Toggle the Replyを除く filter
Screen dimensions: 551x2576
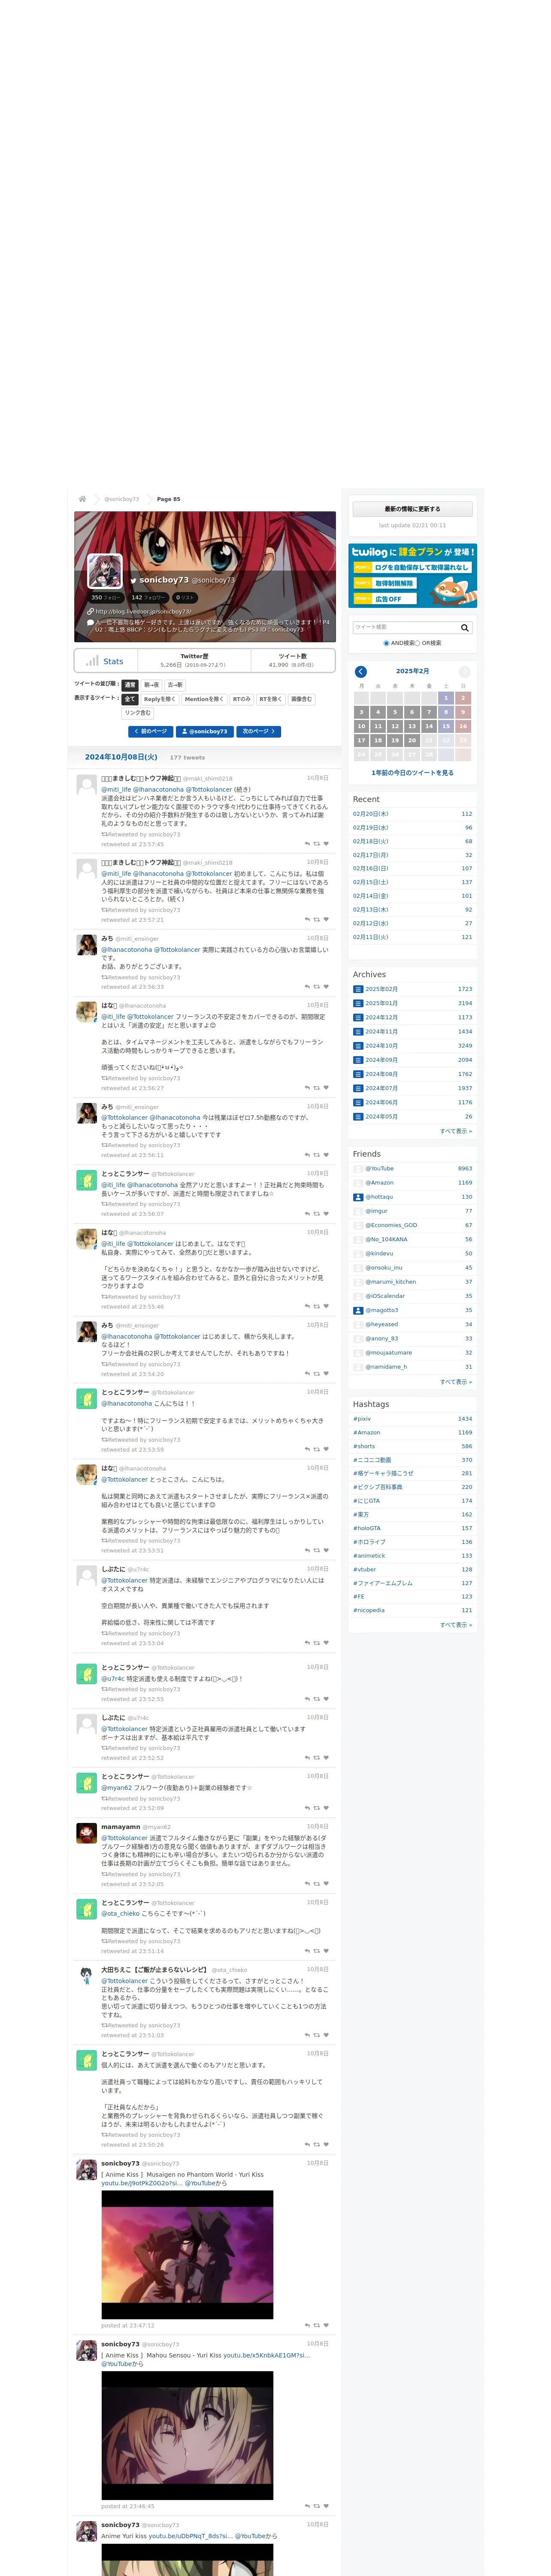(159, 699)
